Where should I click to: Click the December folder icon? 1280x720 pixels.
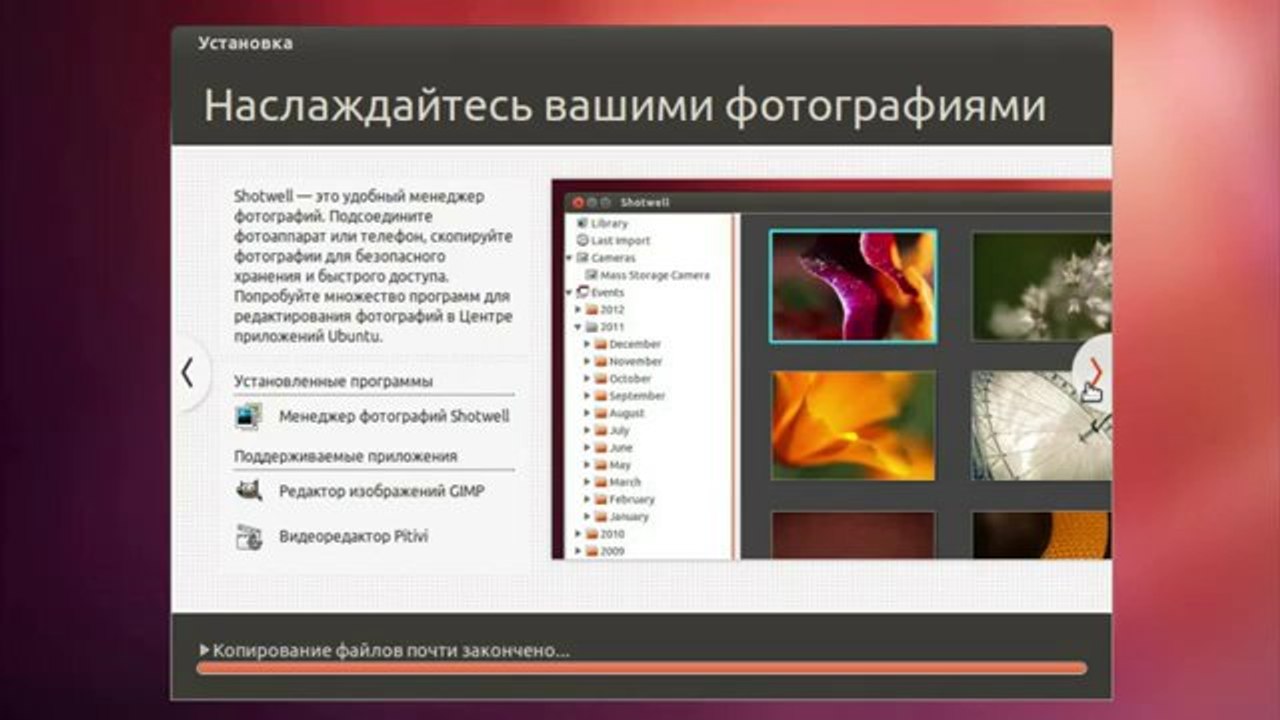tap(600, 344)
